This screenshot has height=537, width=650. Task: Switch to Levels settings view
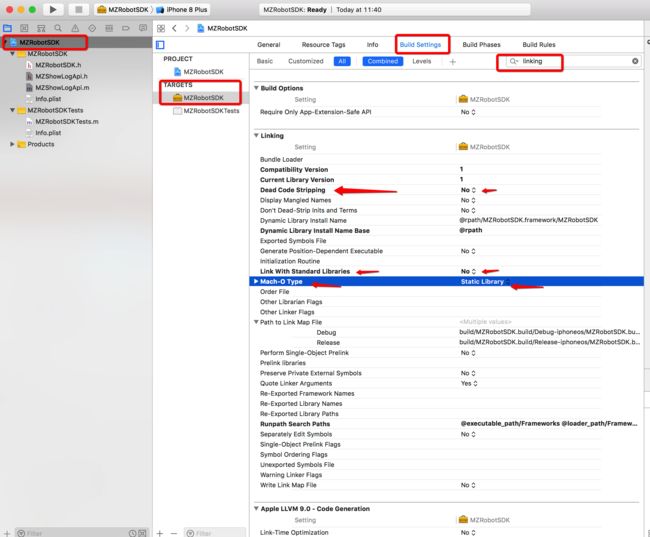pos(422,61)
